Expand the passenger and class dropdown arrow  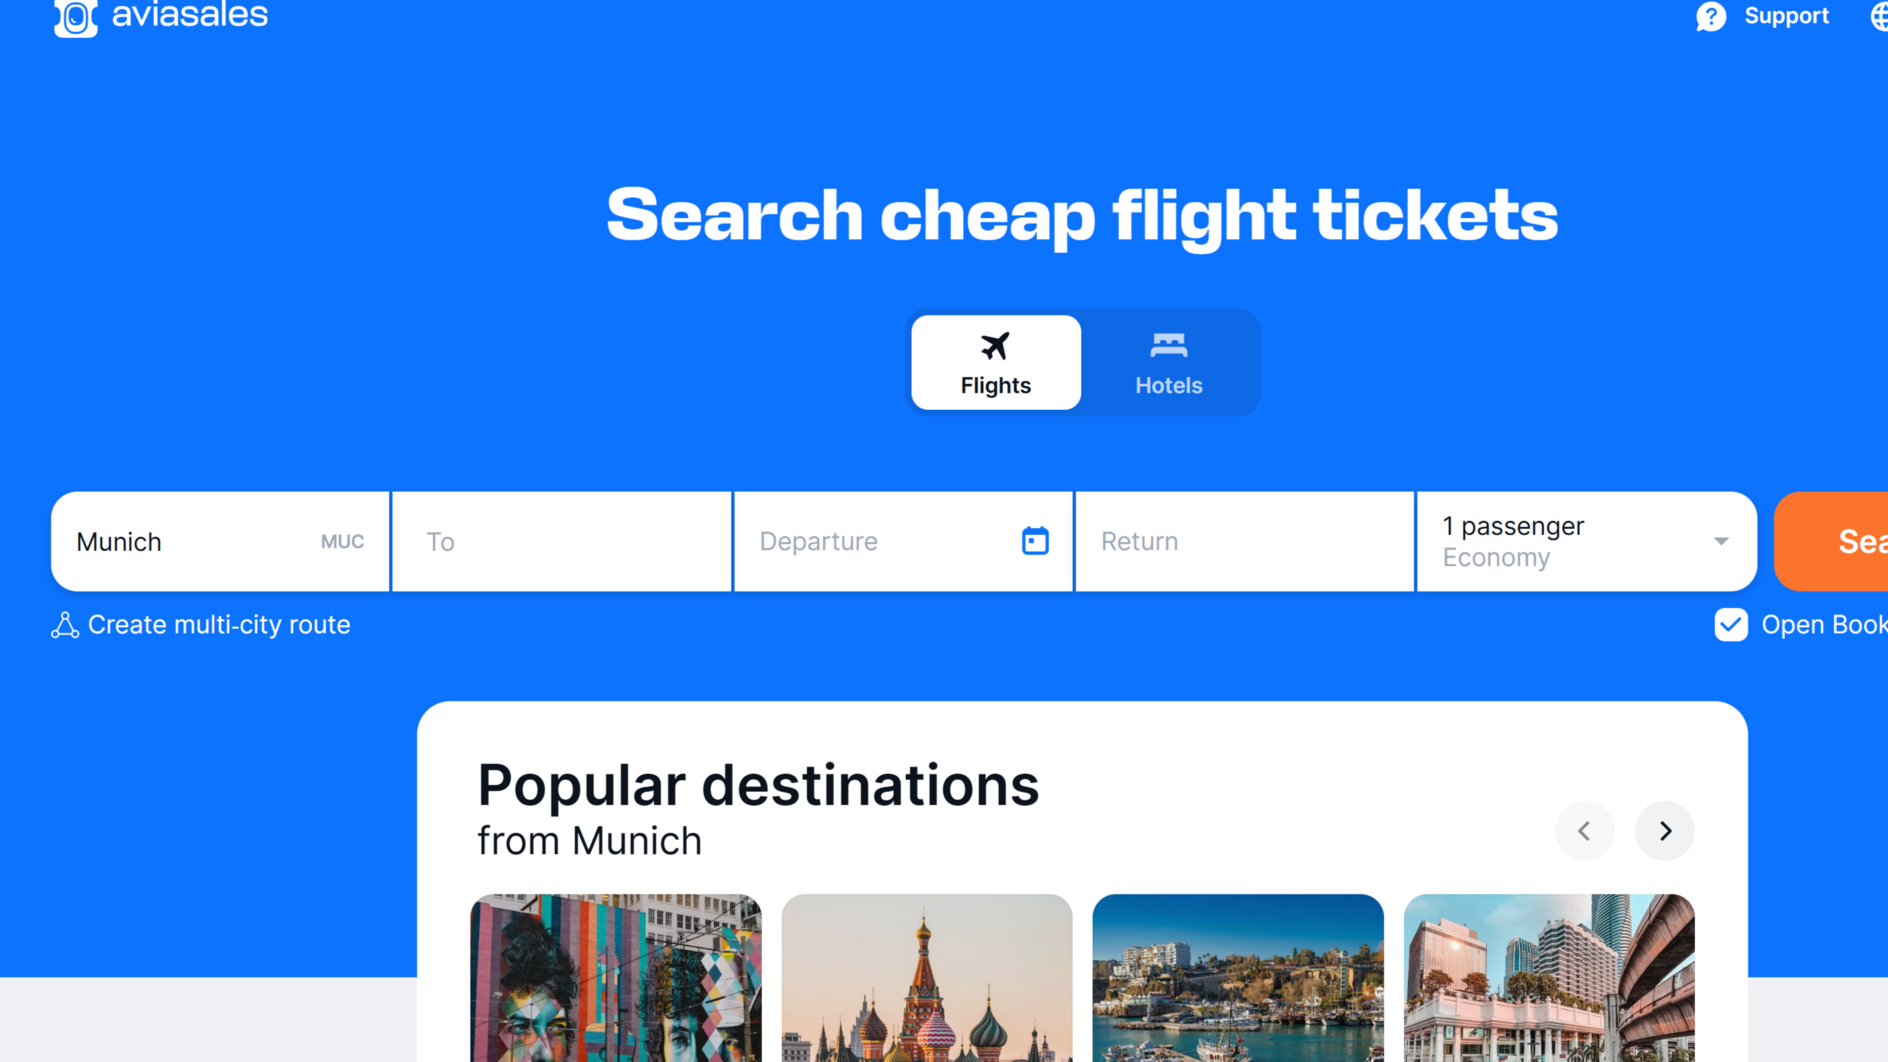tap(1721, 541)
